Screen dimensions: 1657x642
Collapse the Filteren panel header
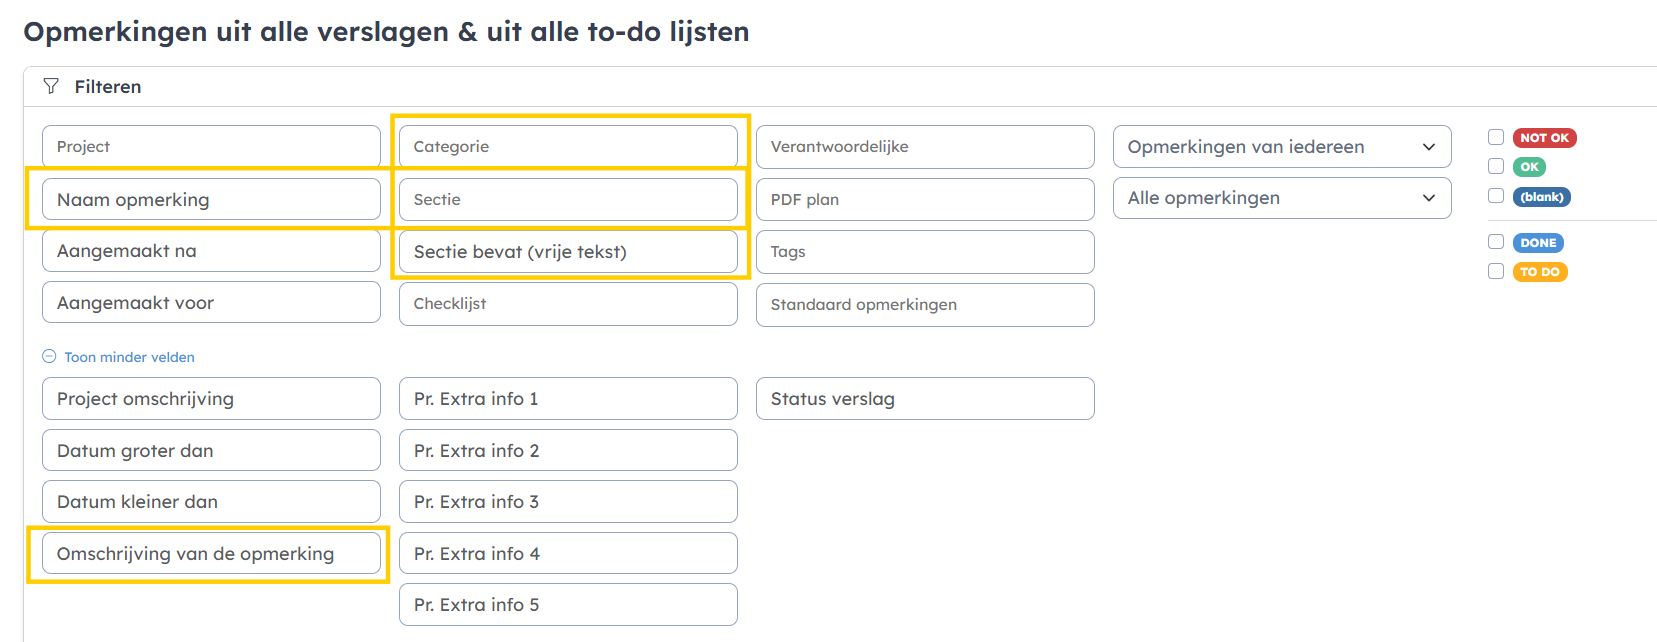point(840,87)
